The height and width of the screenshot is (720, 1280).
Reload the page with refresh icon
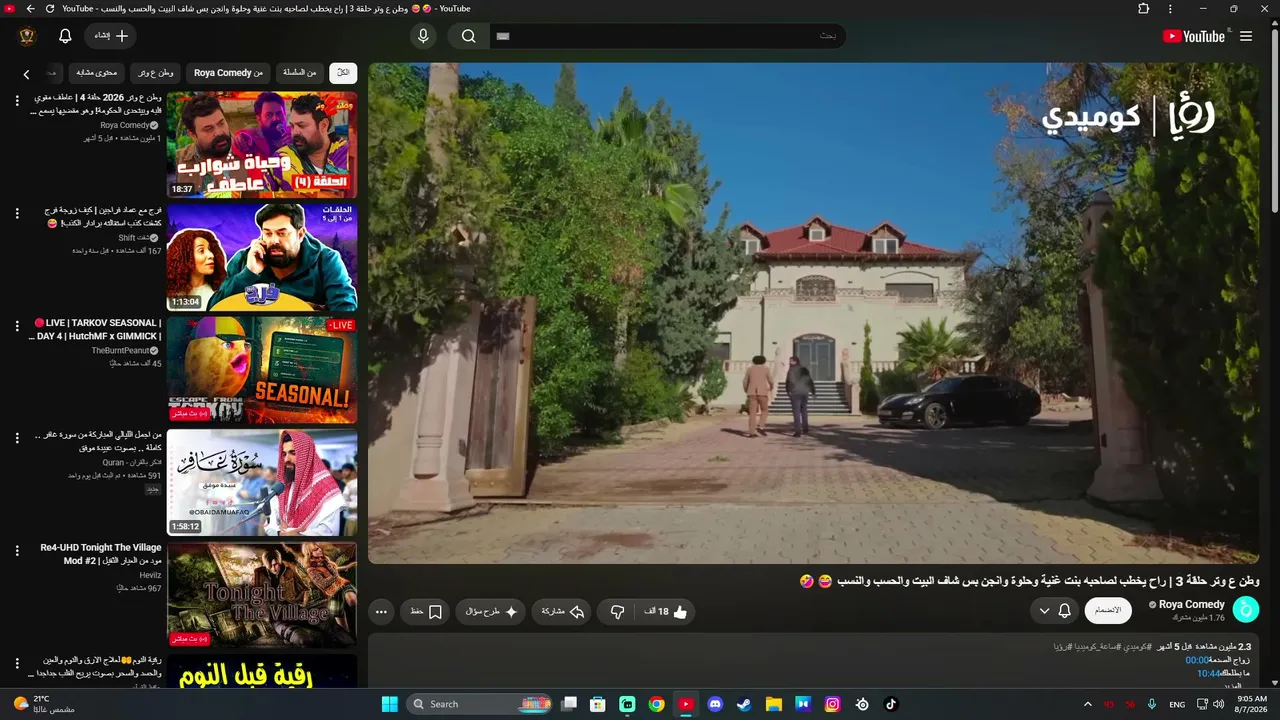[50, 9]
